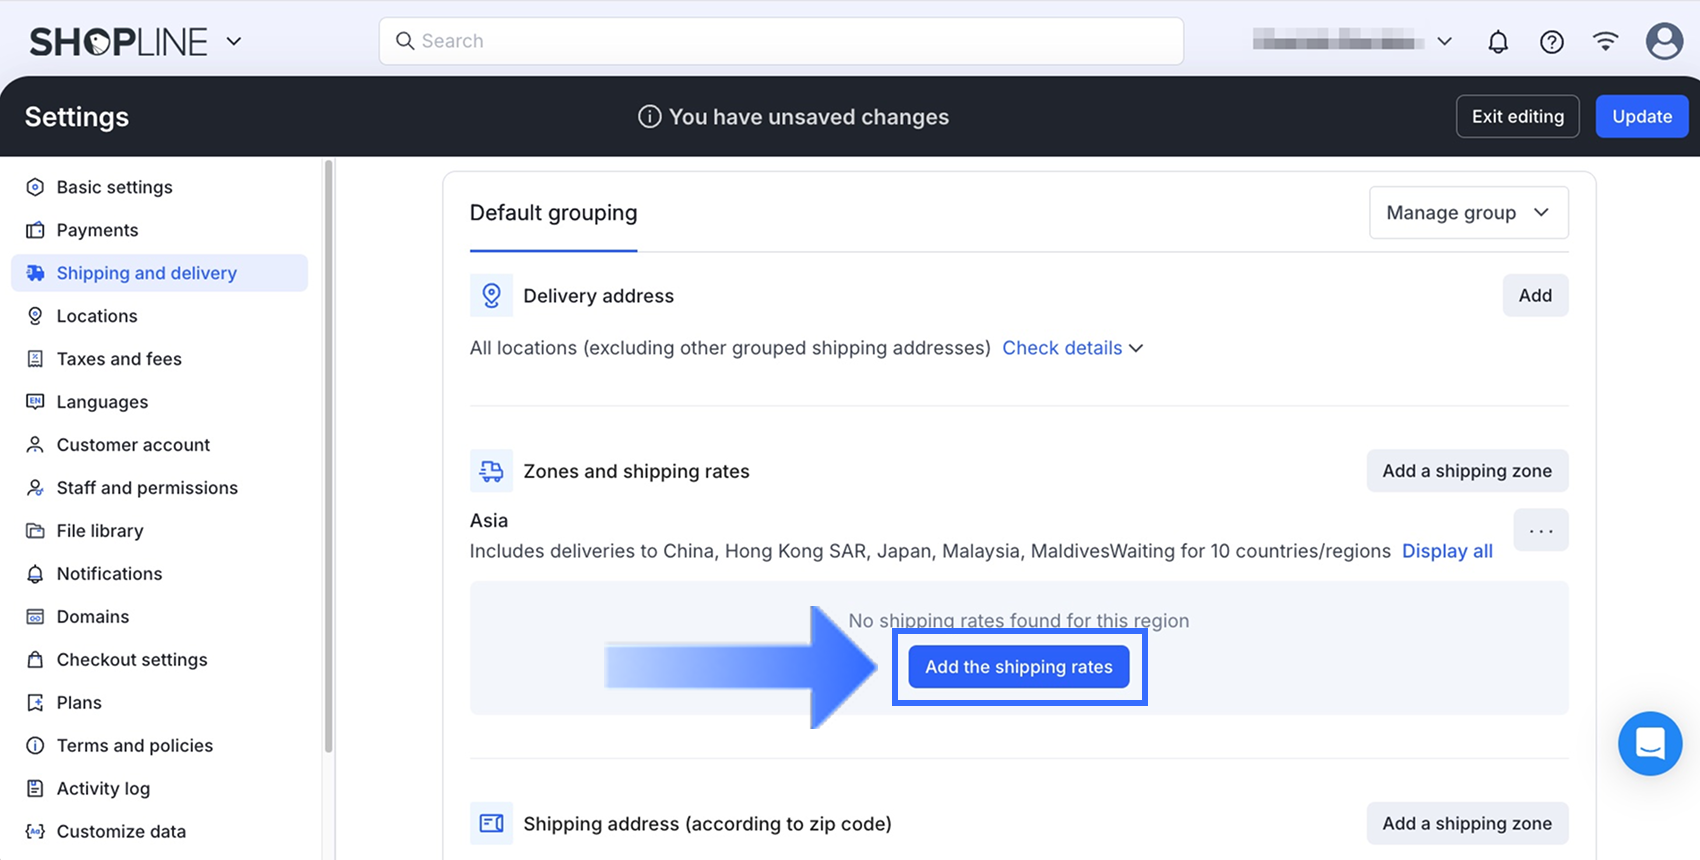
Task: Focus the Search input field
Action: pos(780,41)
